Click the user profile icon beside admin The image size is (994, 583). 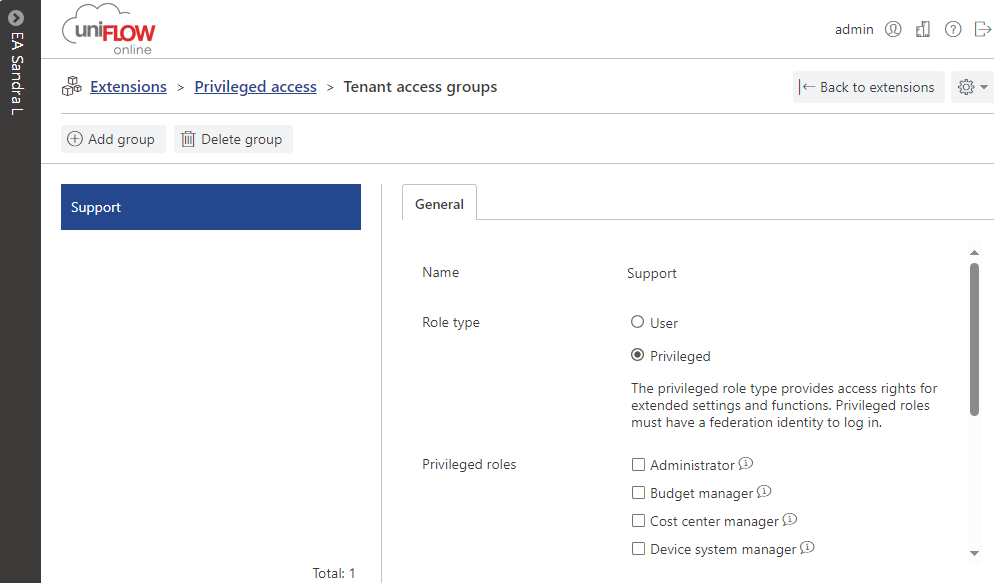coord(893,30)
